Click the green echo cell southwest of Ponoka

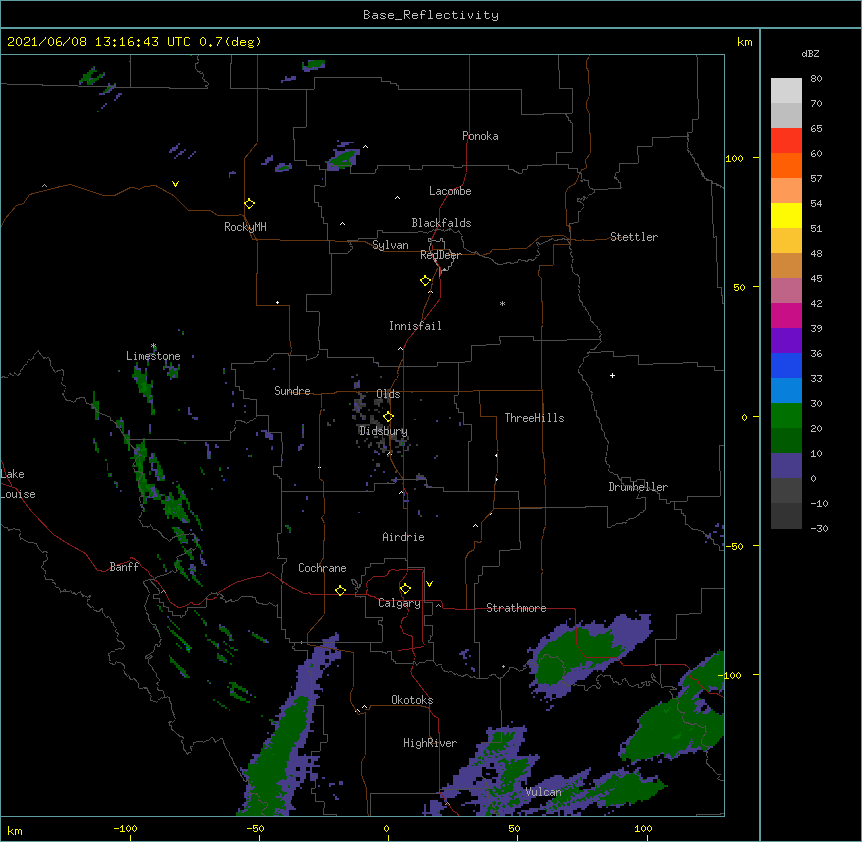tap(343, 159)
